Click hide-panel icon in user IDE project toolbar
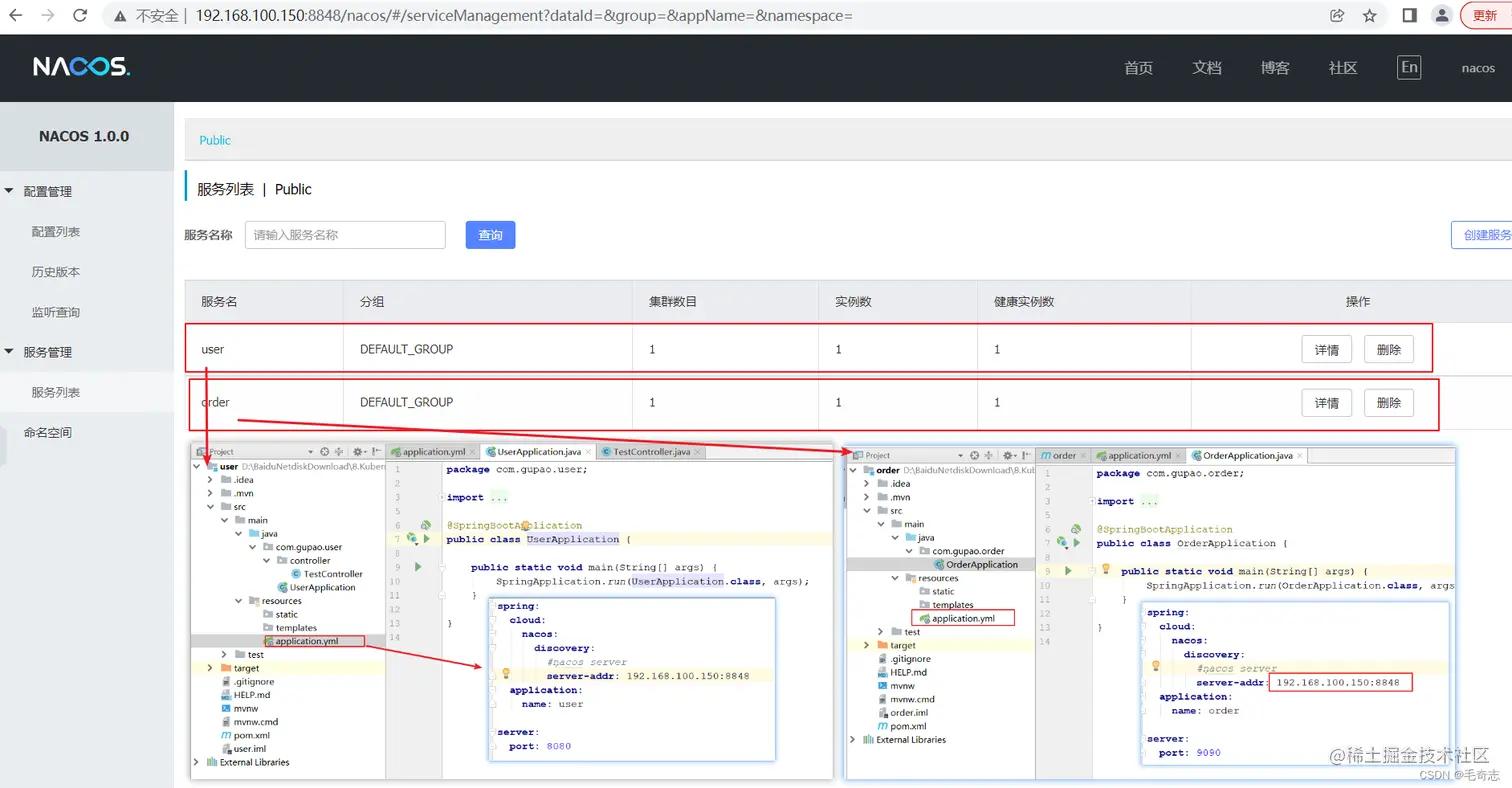This screenshot has height=788, width=1512. click(x=376, y=452)
